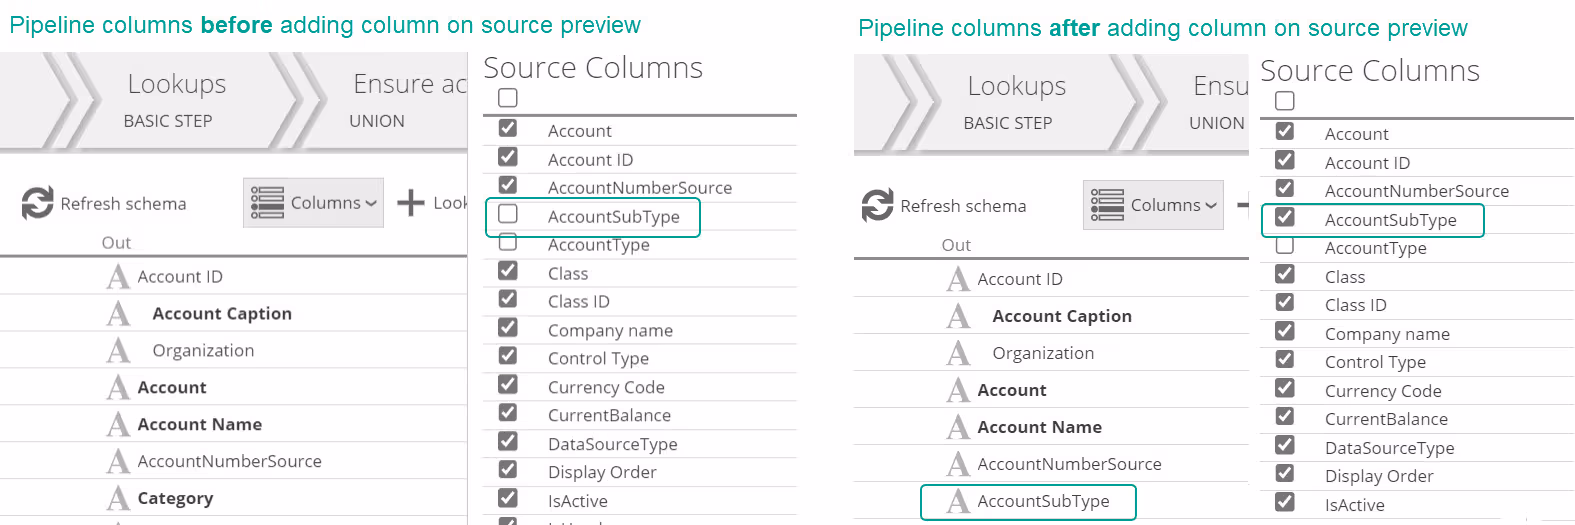Select bold Account row in after output list

click(x=1051, y=390)
